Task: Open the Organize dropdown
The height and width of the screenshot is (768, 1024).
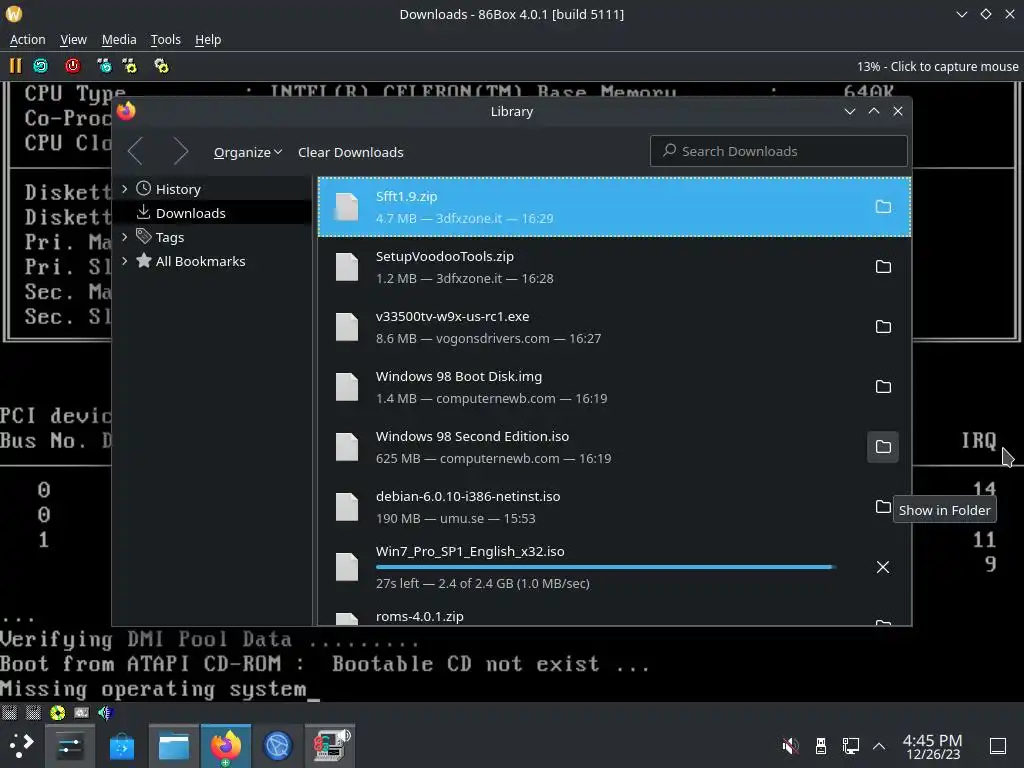Action: pos(248,152)
